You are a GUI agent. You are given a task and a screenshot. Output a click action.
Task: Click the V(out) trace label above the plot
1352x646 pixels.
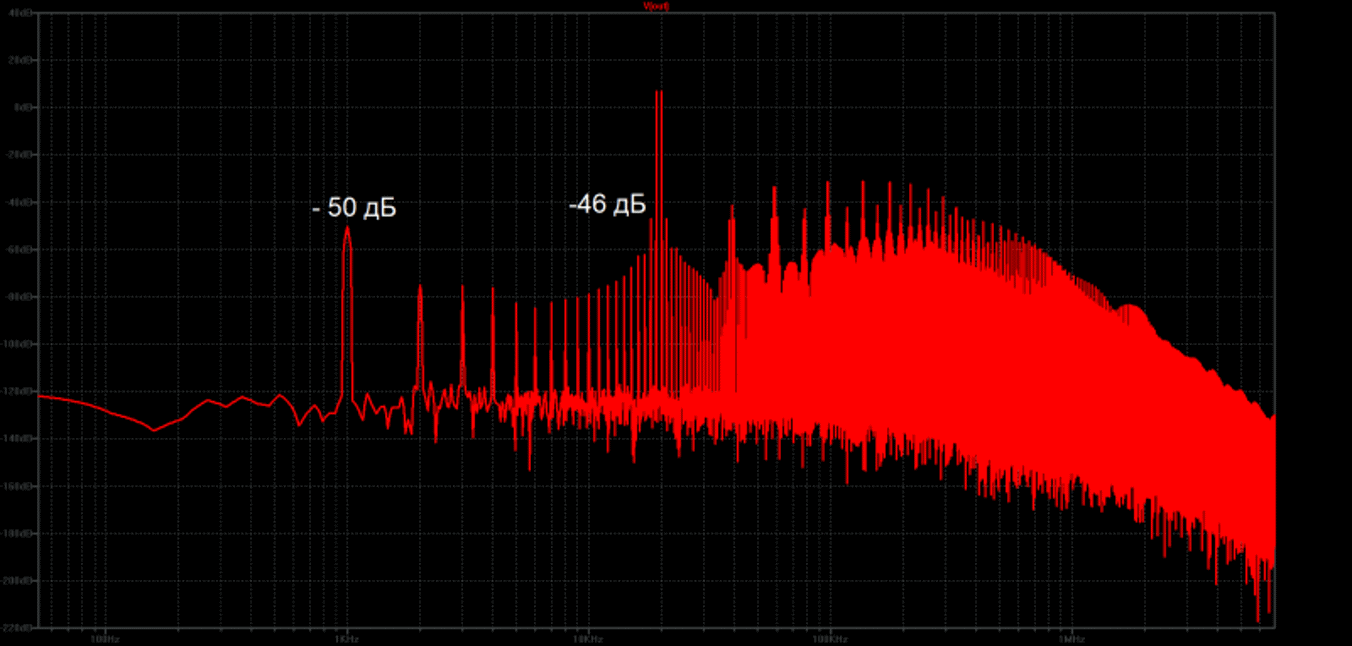[656, 6]
